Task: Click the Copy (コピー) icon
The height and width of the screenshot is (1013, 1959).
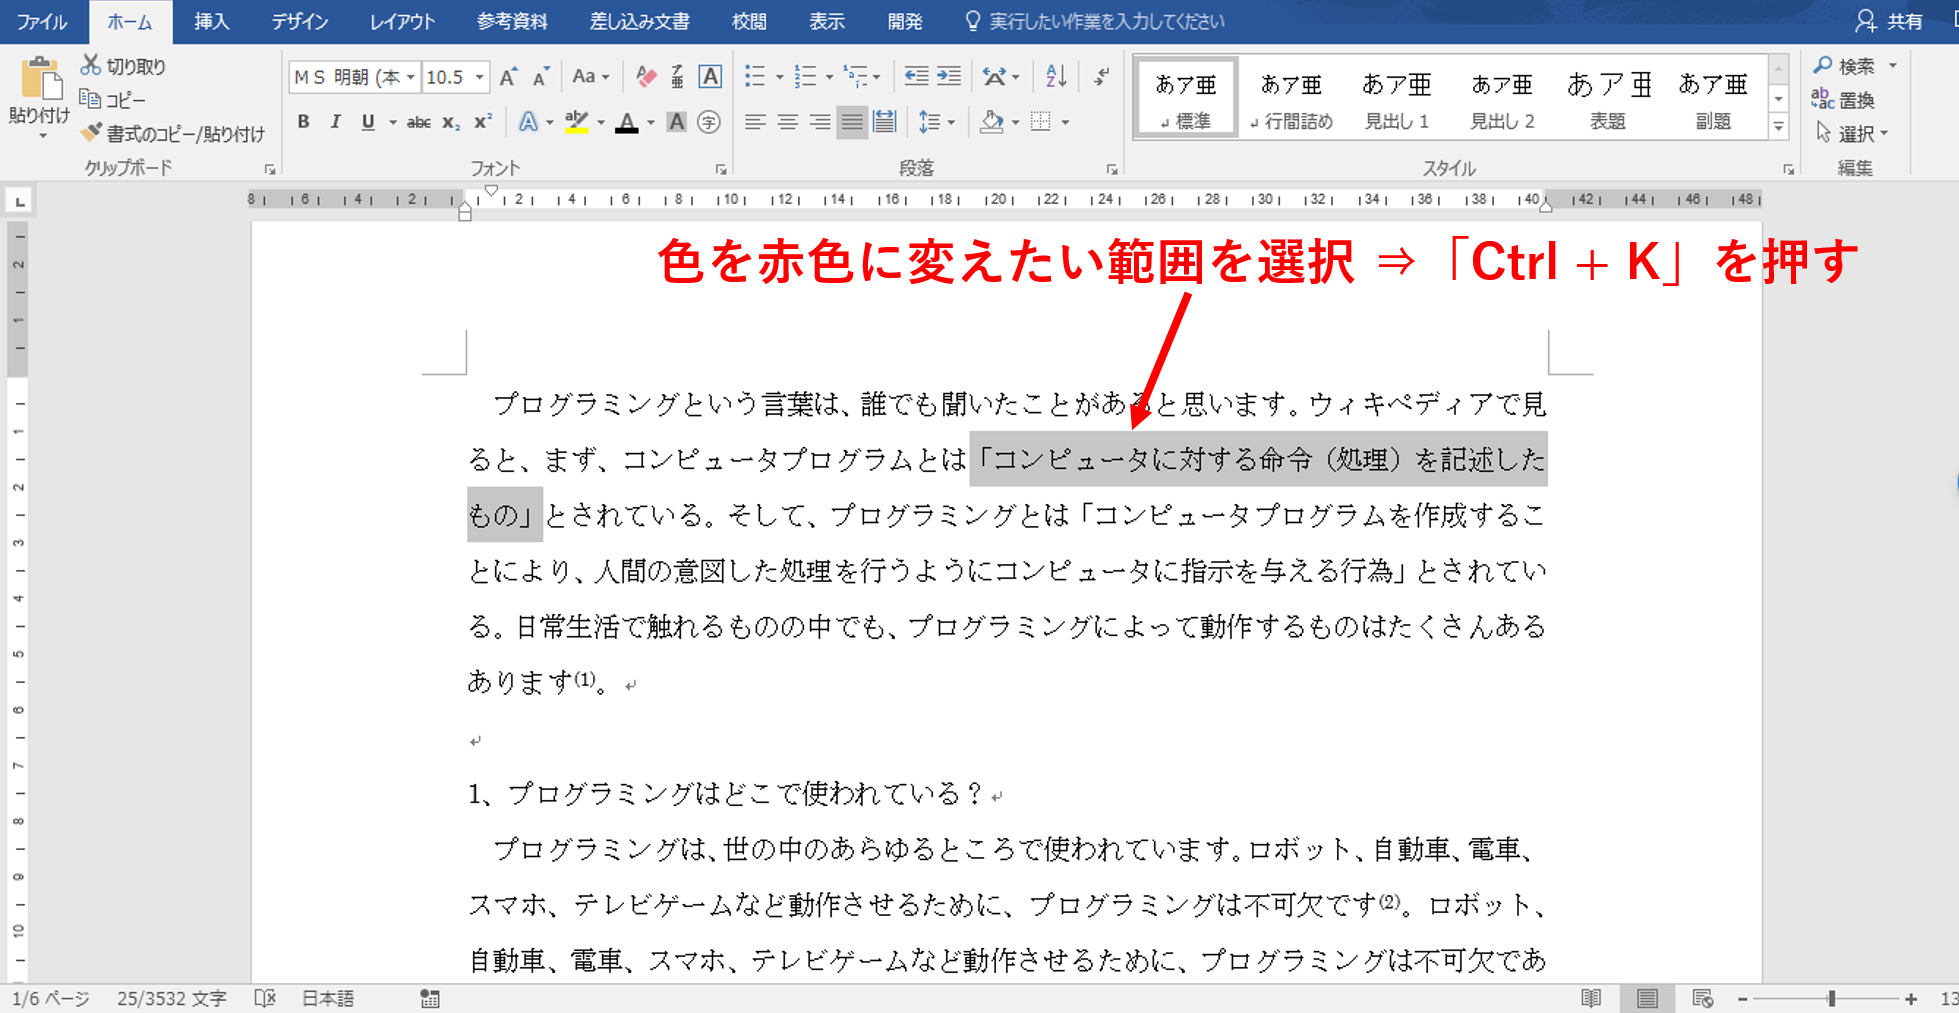Action: [90, 99]
